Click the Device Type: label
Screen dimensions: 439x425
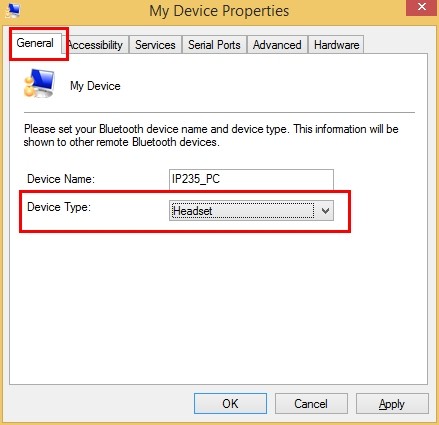pos(59,207)
